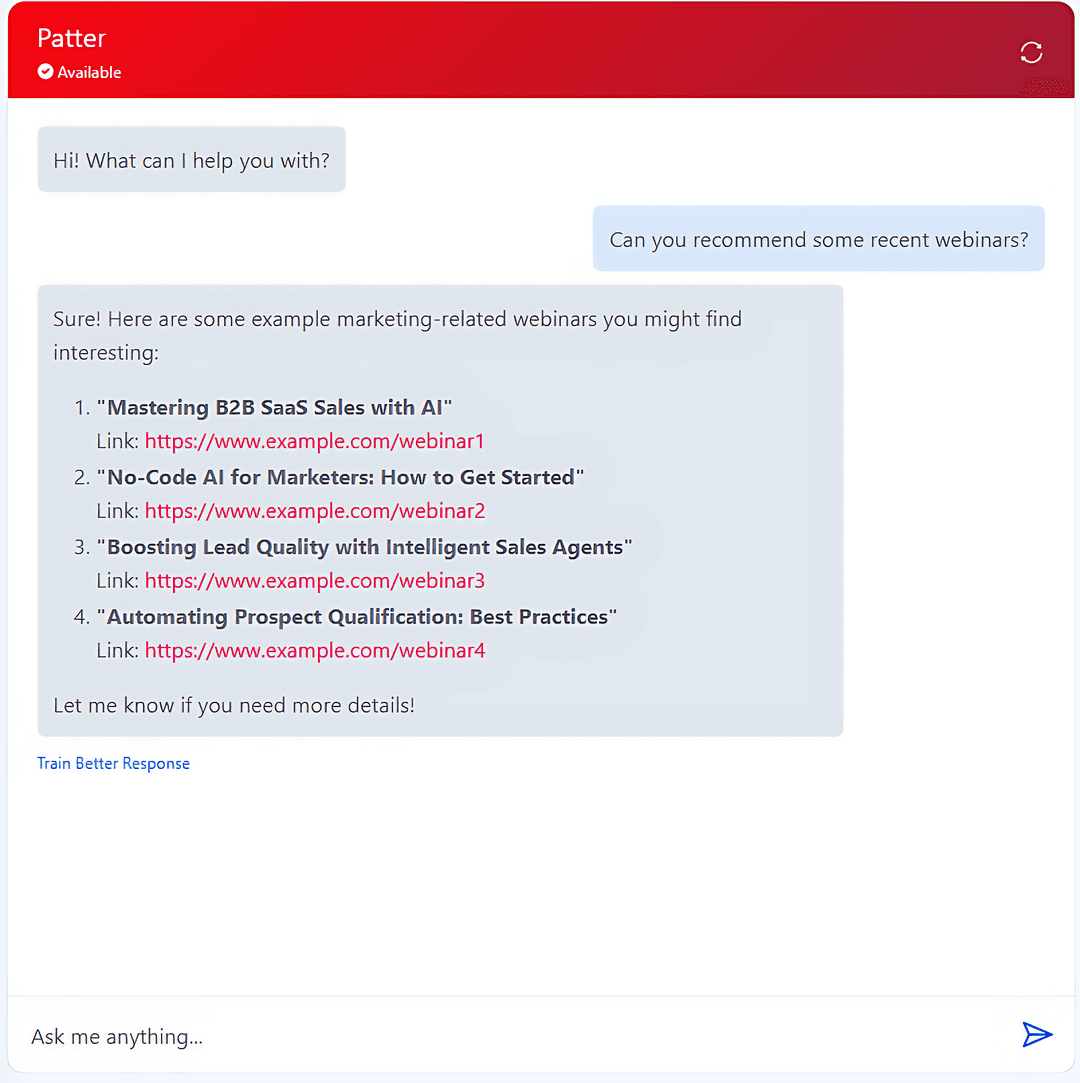Open the webinar1 link
Screen dimensions: 1080x1083
[x=314, y=440]
